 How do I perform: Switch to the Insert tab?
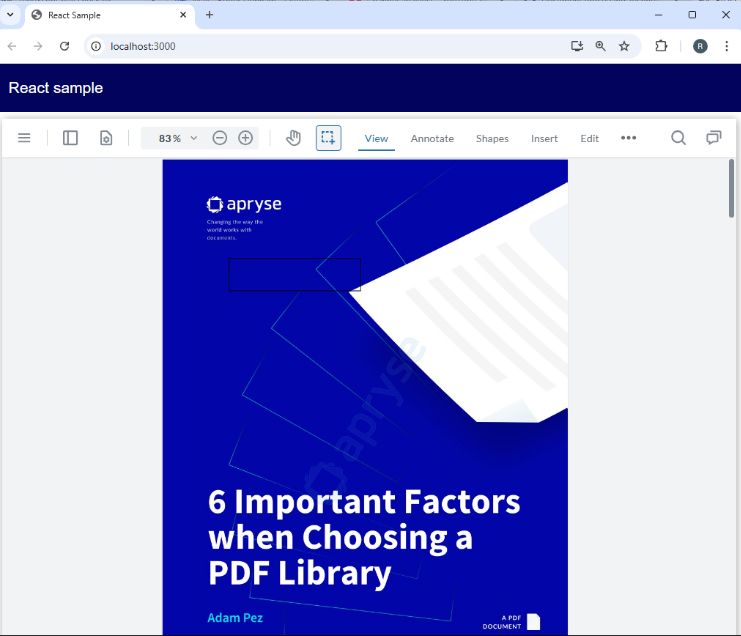[544, 138]
